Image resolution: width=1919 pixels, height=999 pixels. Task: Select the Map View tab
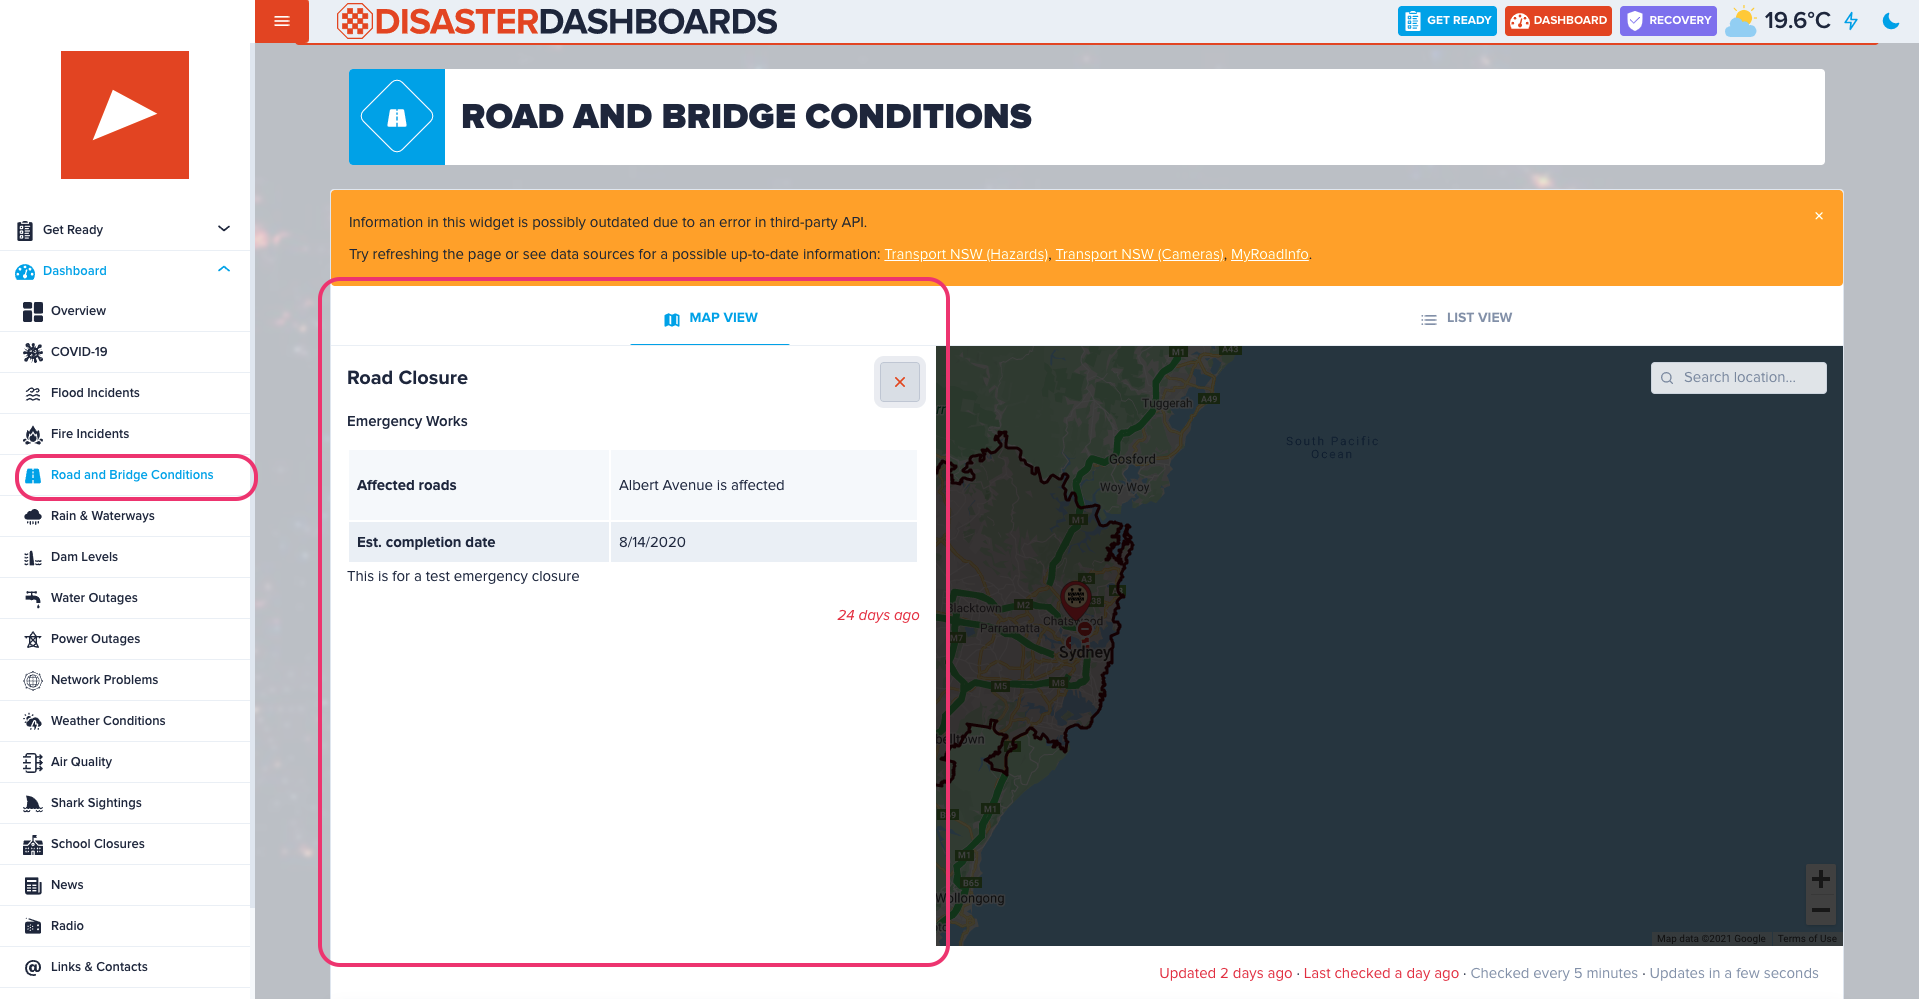pos(711,318)
